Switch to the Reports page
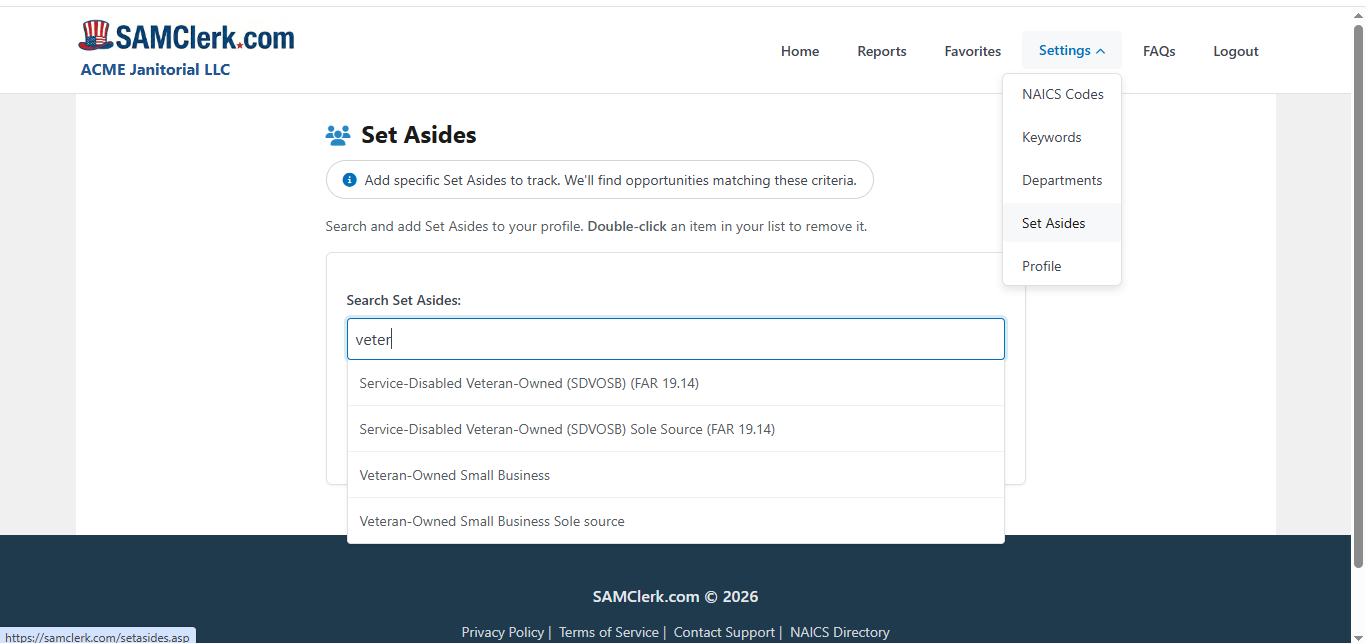The height and width of the screenshot is (643, 1366). click(881, 51)
